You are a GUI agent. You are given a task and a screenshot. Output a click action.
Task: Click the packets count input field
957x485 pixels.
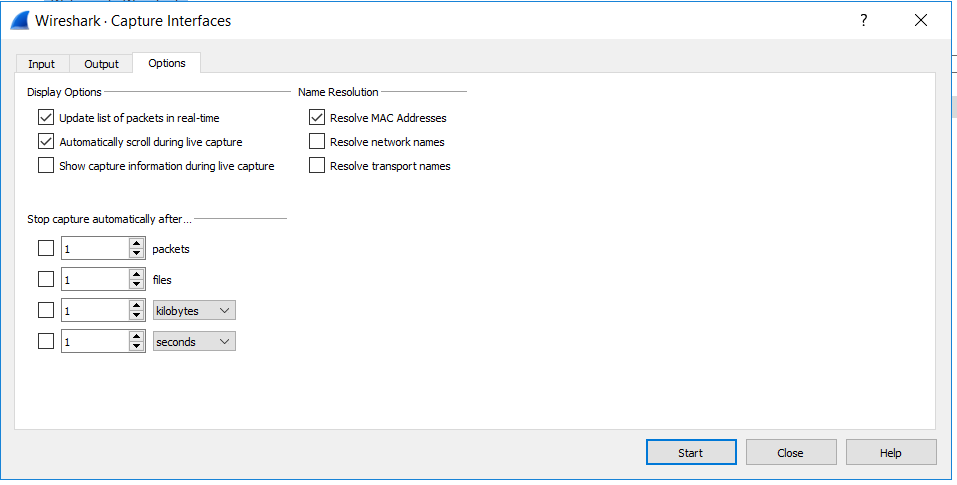95,249
